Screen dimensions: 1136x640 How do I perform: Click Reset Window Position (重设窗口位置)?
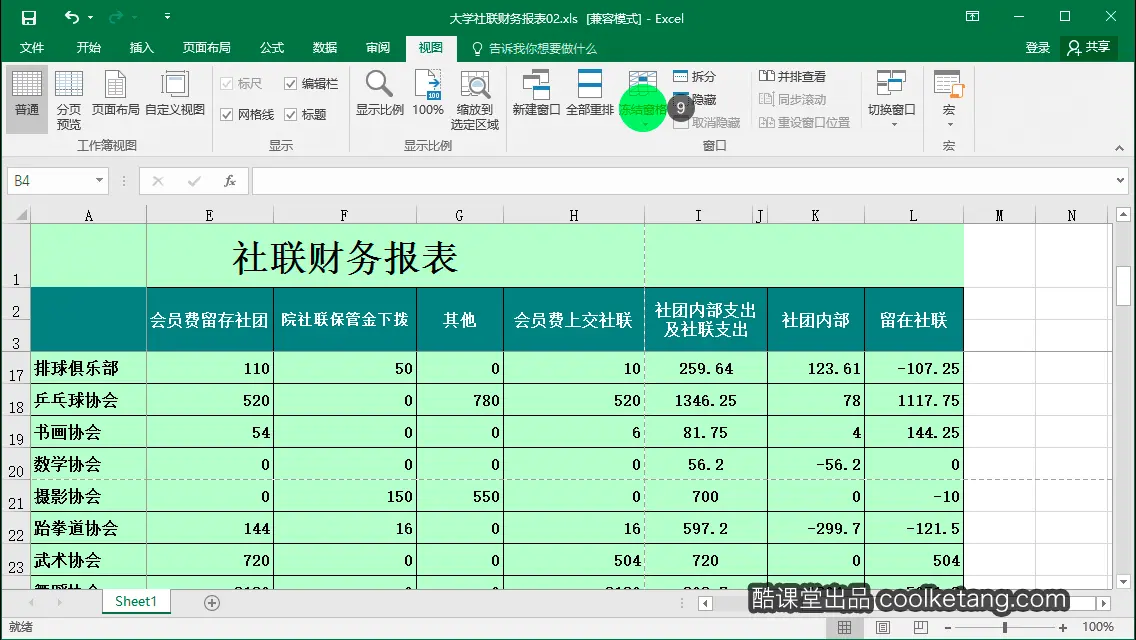804,122
